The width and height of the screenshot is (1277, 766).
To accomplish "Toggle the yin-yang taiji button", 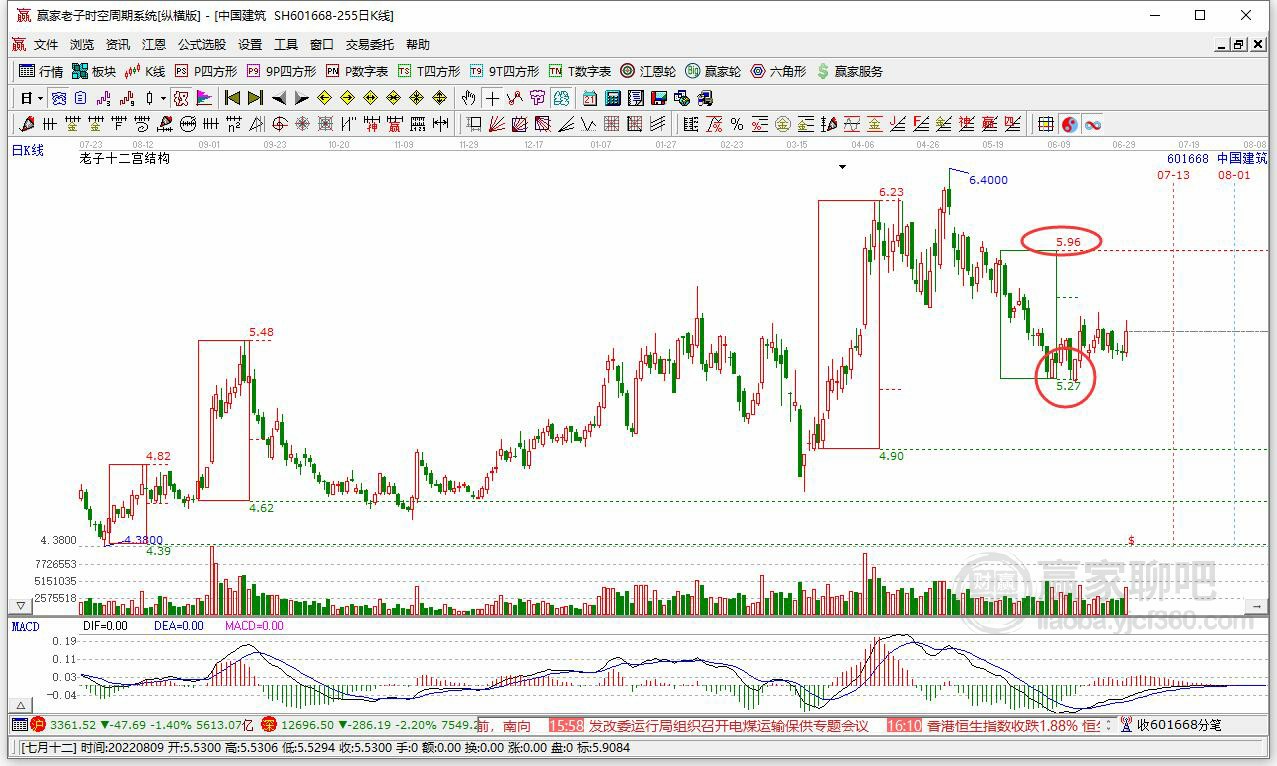I will [1069, 124].
